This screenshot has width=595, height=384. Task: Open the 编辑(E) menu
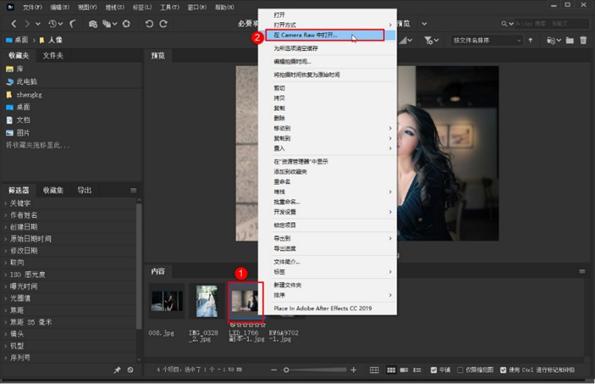pos(60,7)
